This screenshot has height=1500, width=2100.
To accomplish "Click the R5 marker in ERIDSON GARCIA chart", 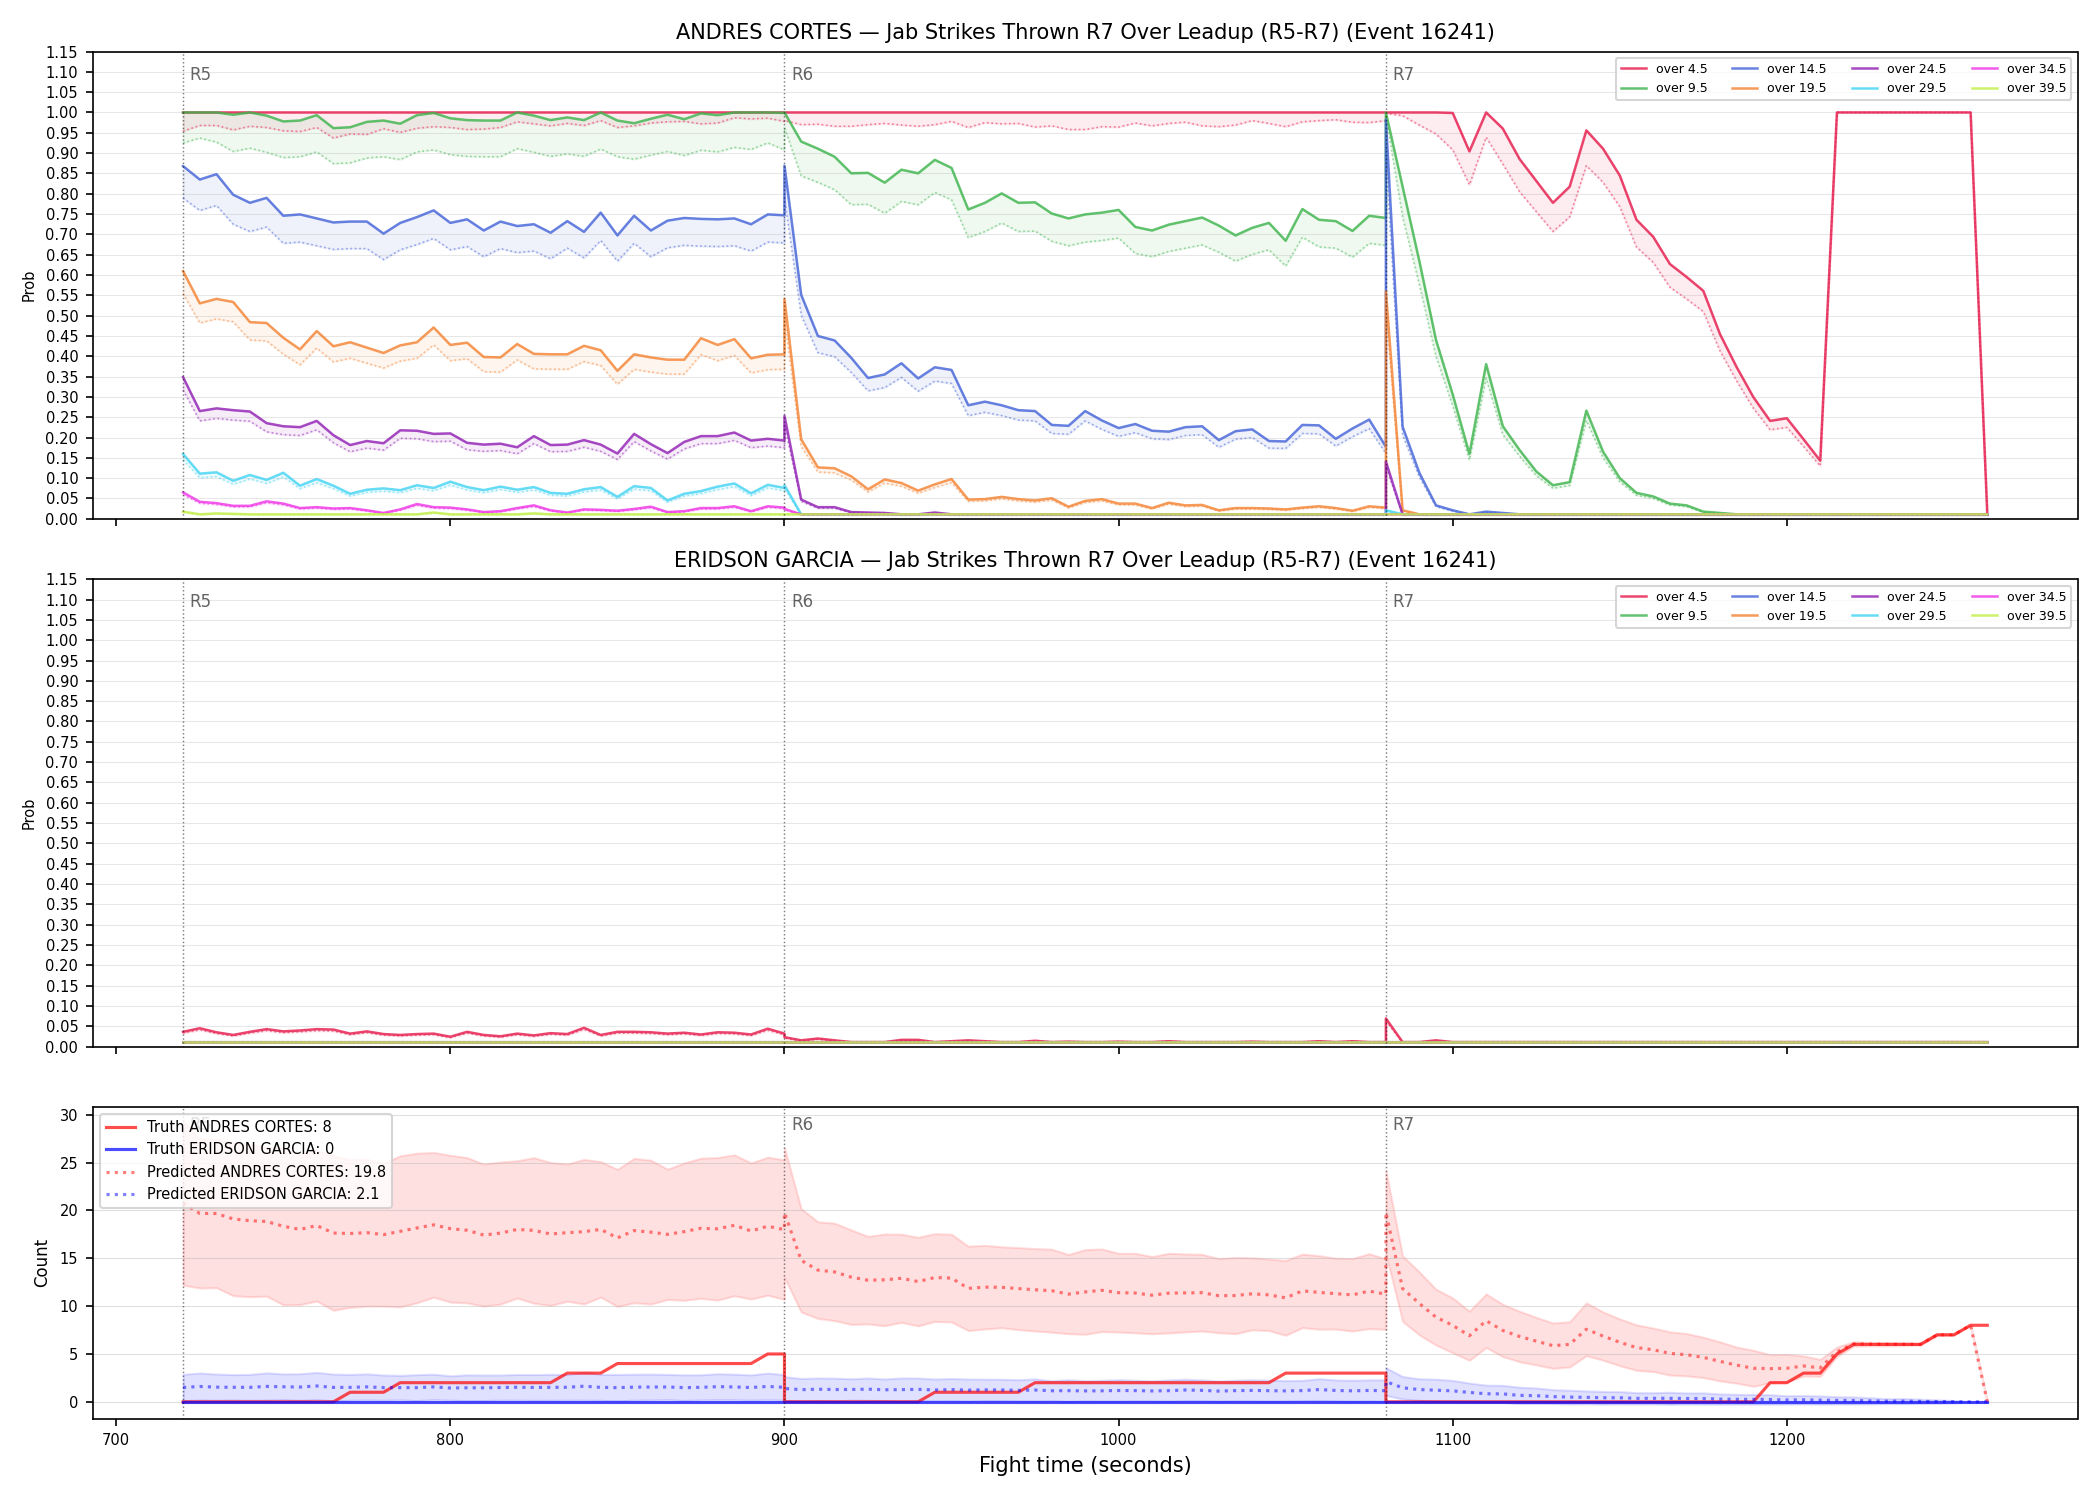I will (200, 601).
